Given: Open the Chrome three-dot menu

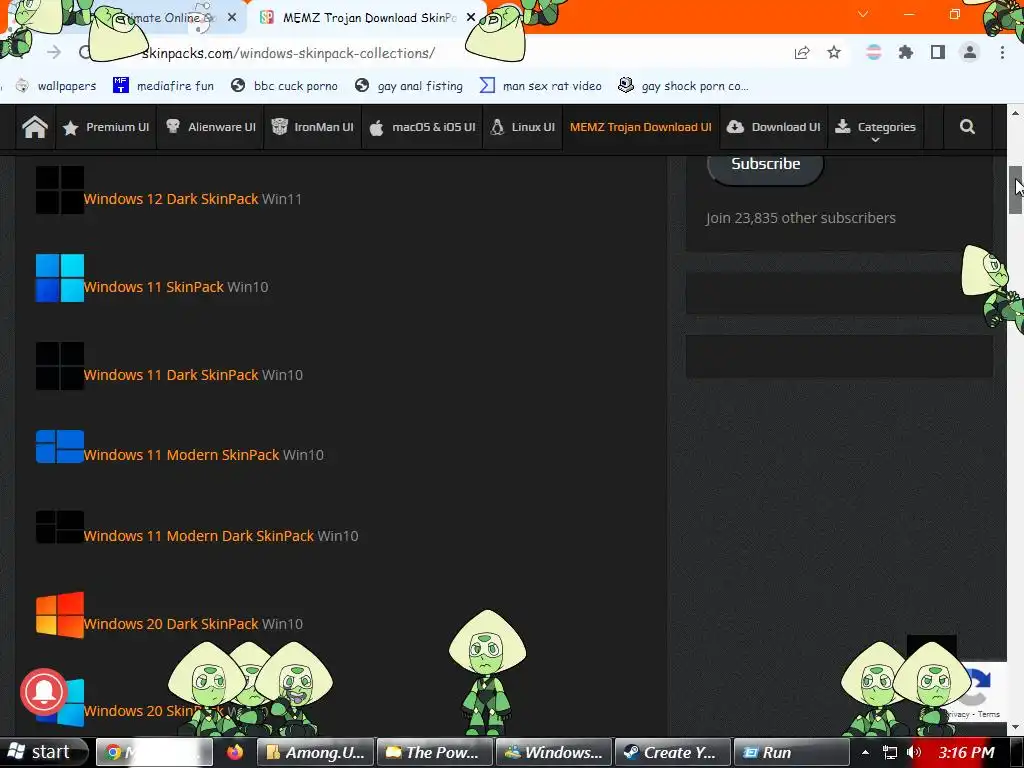Looking at the screenshot, I should coord(1002,52).
